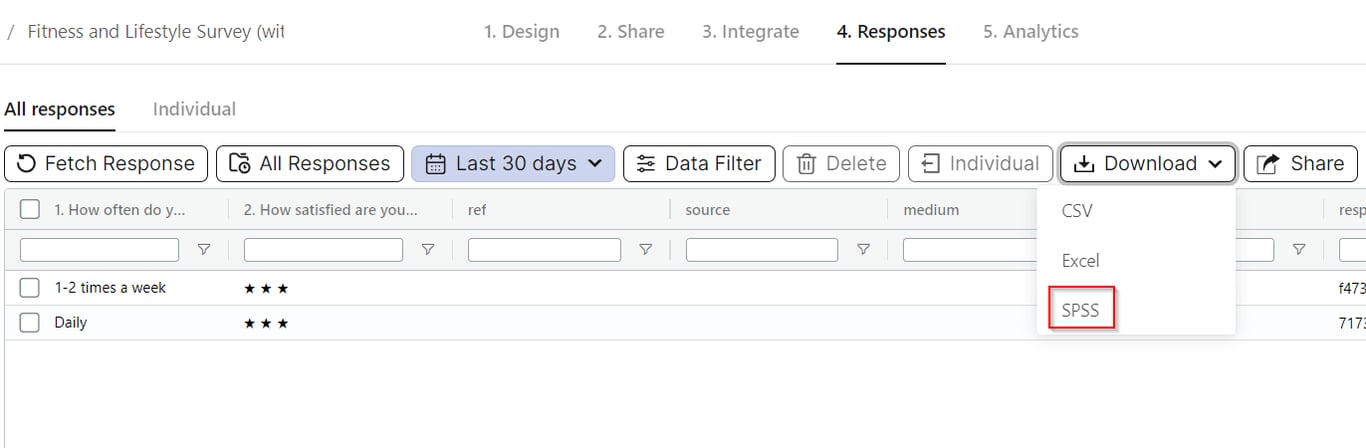This screenshot has width=1366, height=448.
Task: Select CSV export format
Action: pyautogui.click(x=1077, y=211)
